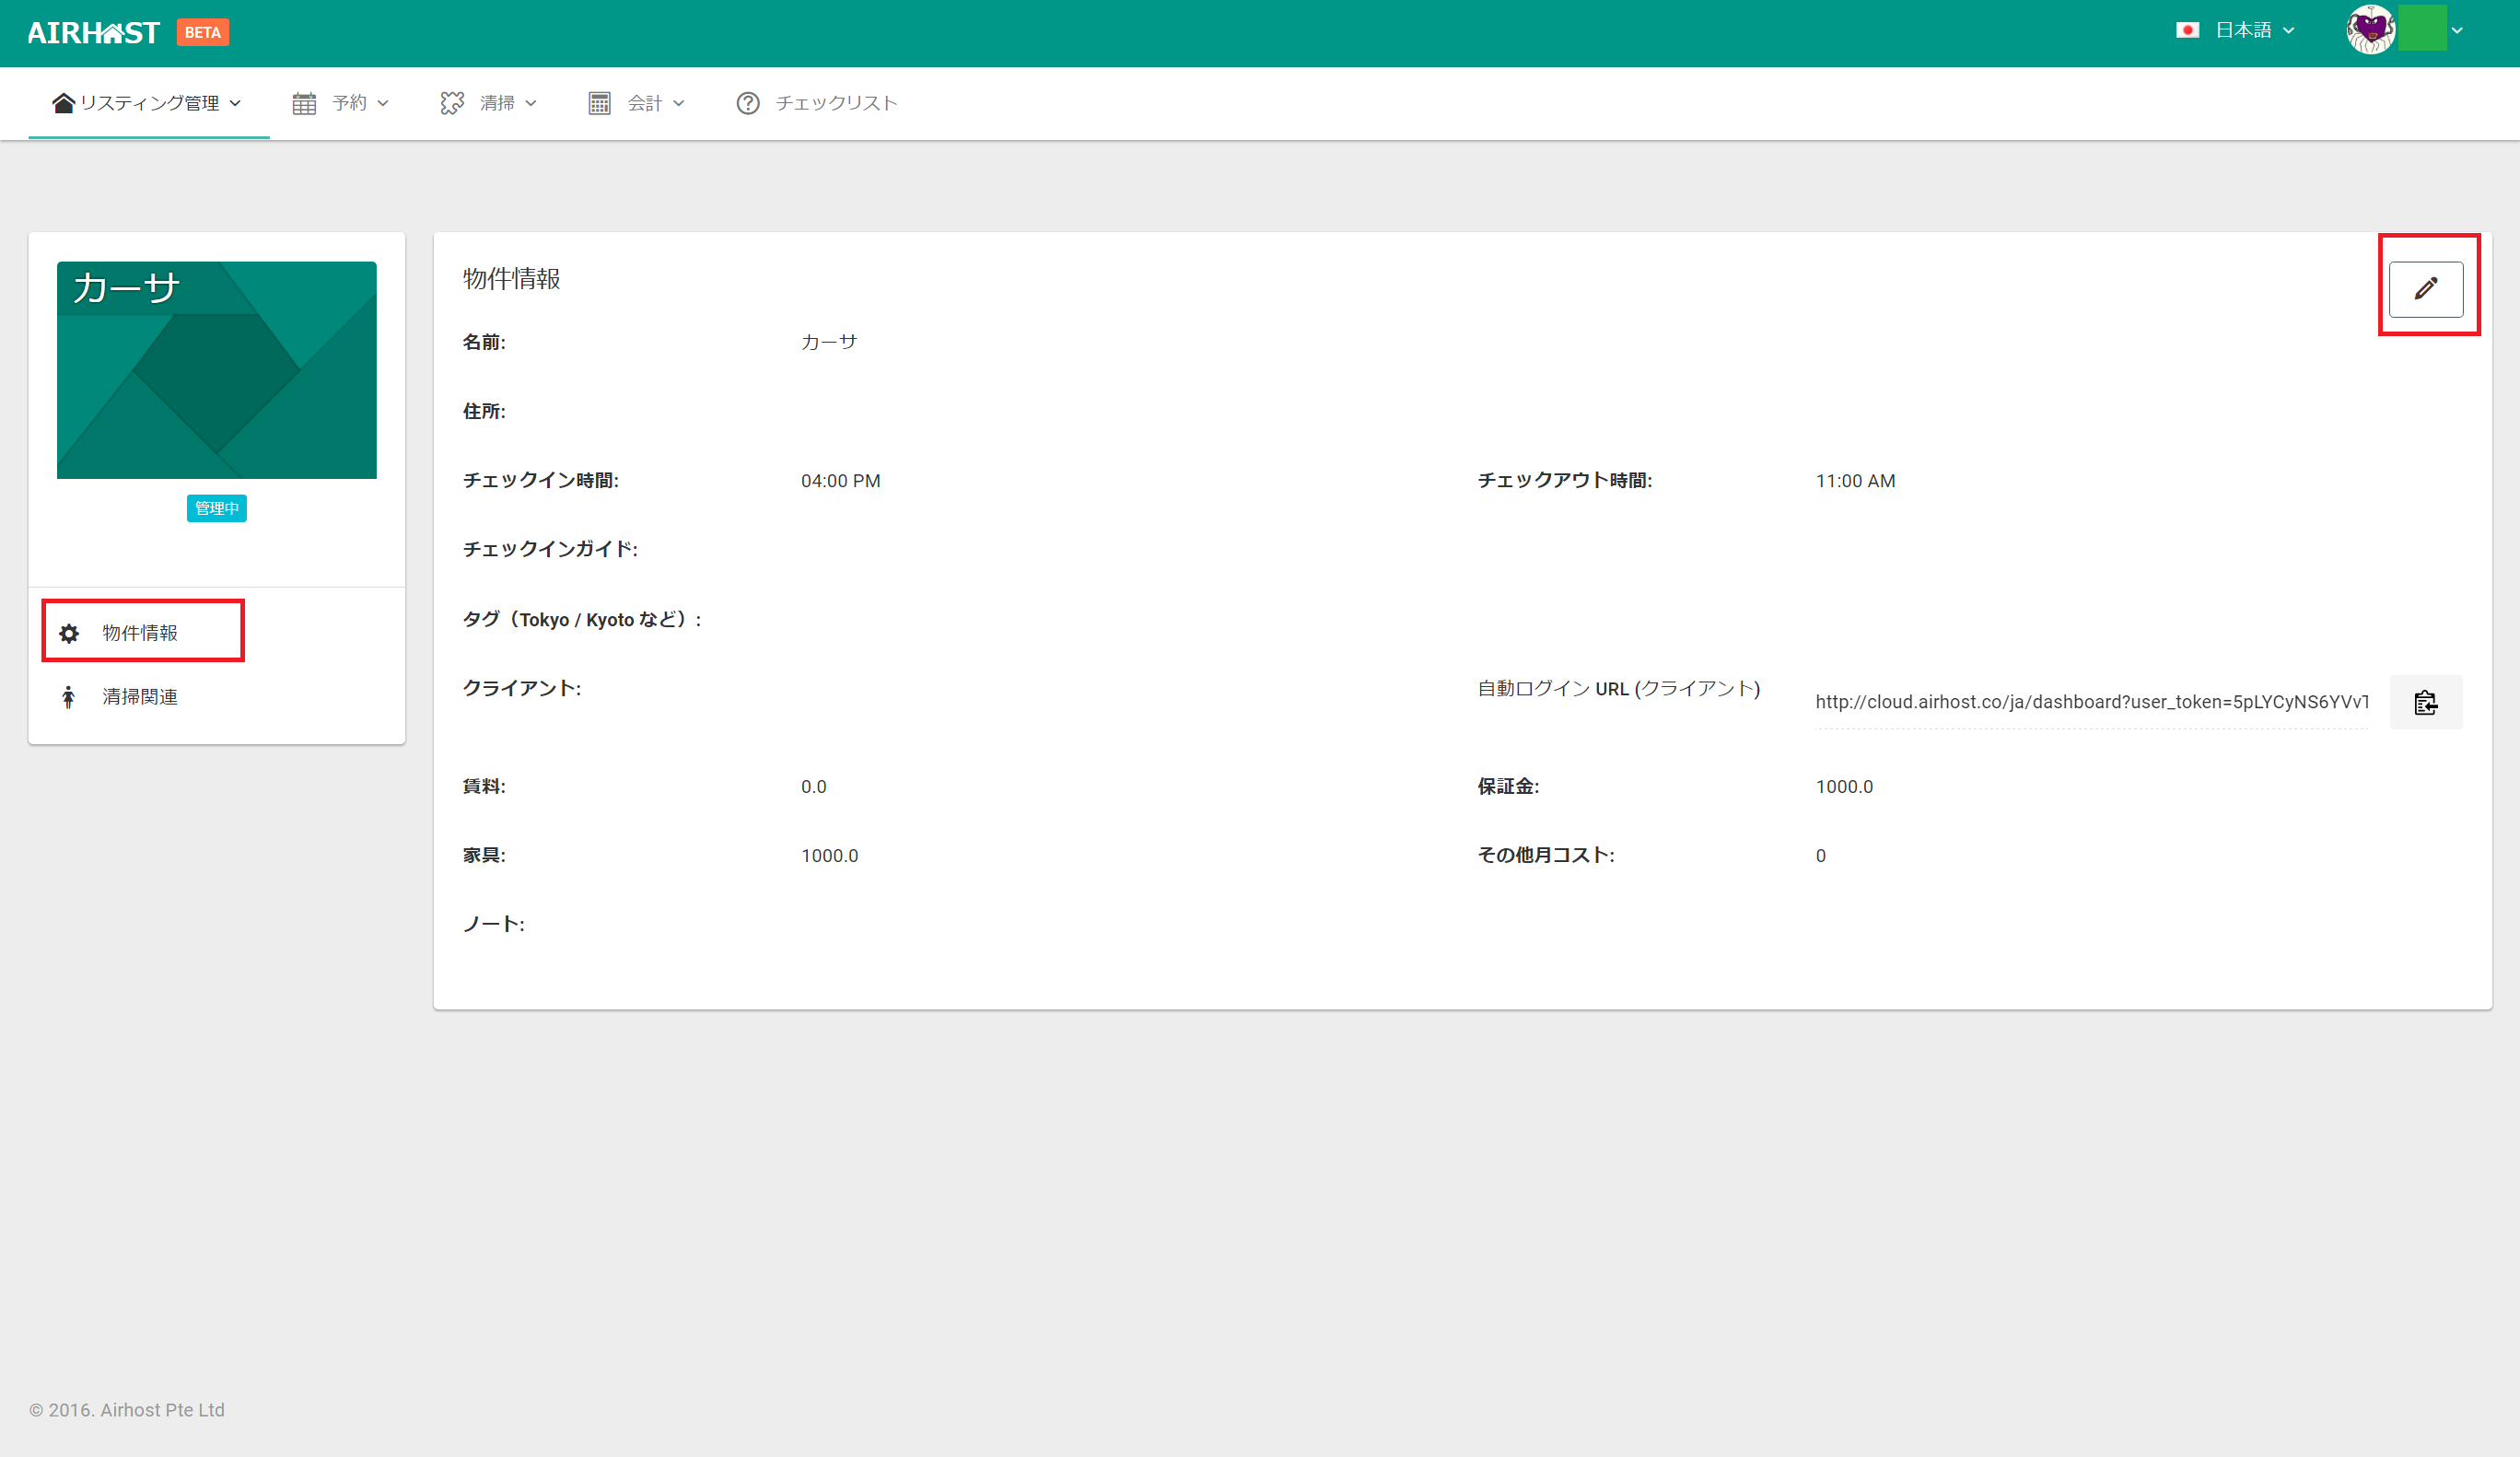This screenshot has width=2520, height=1457.
Task: Click the calendar icon for 予約
Action: pyautogui.click(x=304, y=103)
